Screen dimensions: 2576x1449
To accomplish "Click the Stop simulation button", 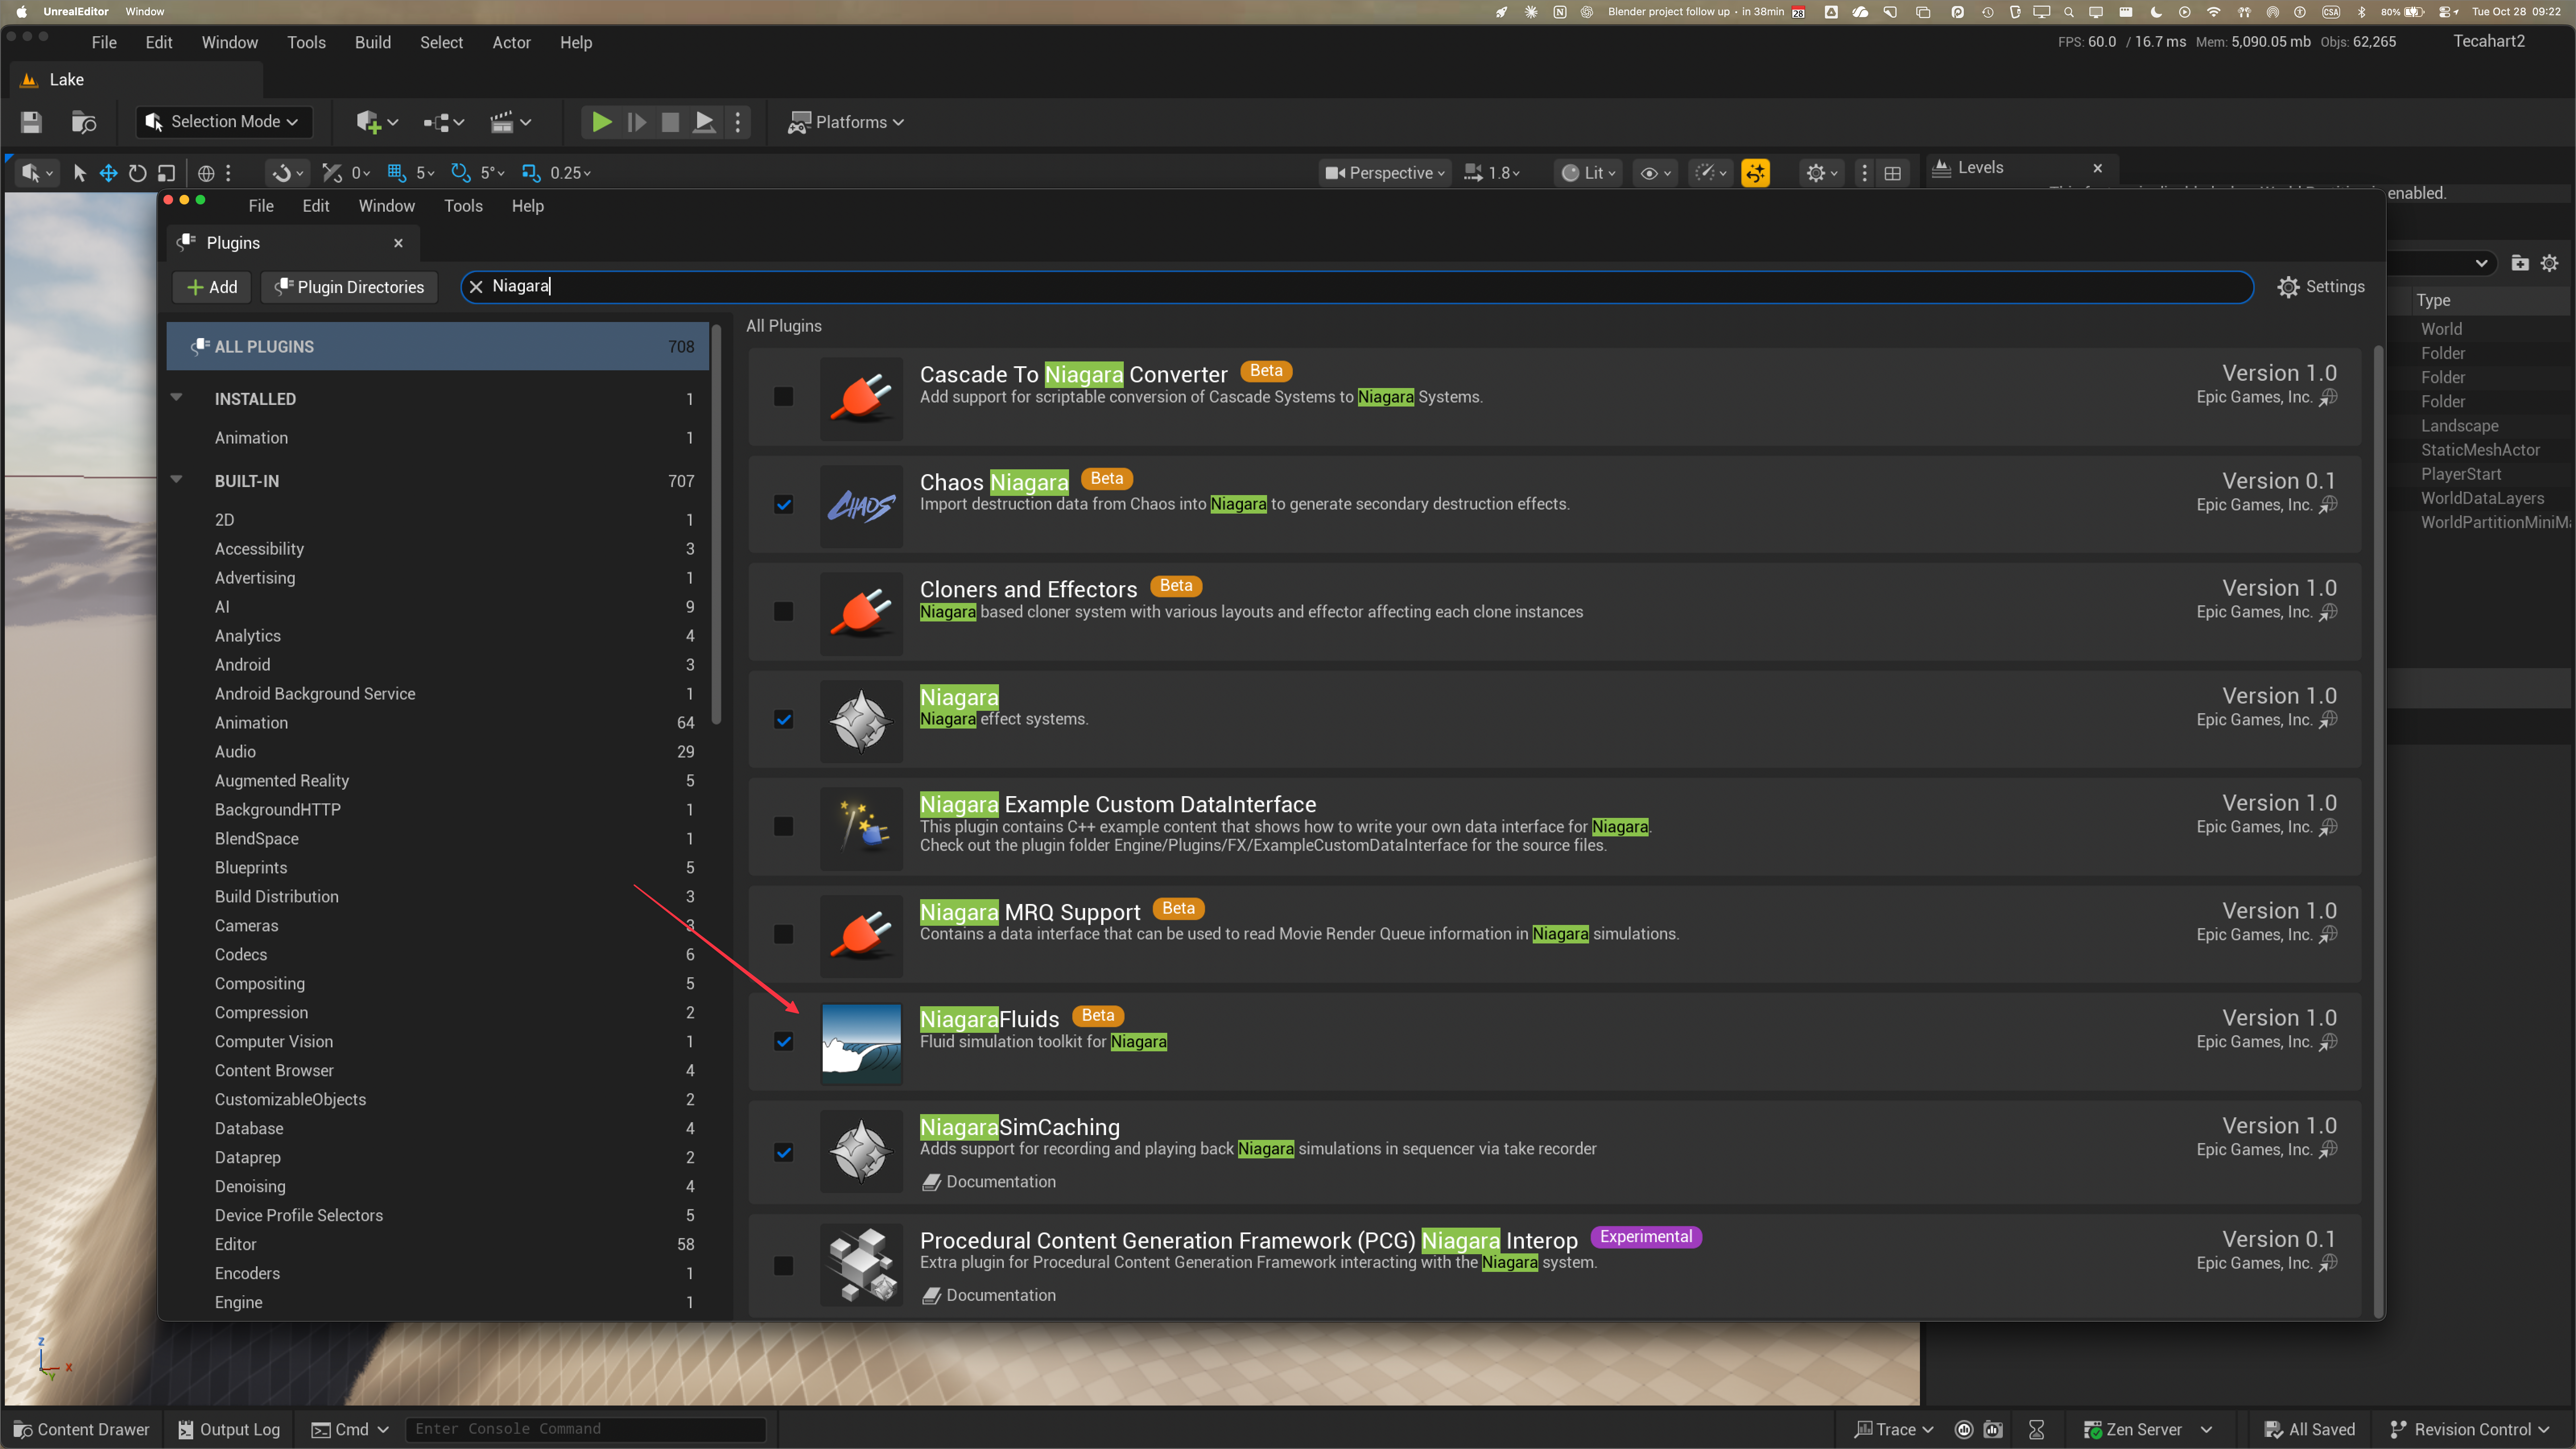I will (670, 122).
